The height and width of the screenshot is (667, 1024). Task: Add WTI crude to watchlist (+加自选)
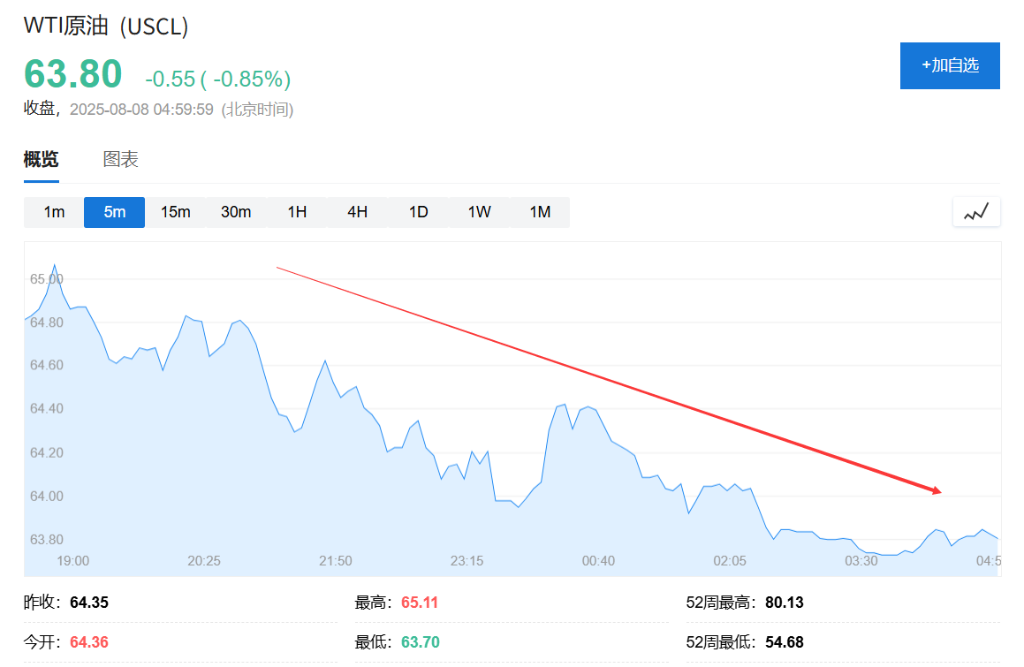tap(949, 66)
